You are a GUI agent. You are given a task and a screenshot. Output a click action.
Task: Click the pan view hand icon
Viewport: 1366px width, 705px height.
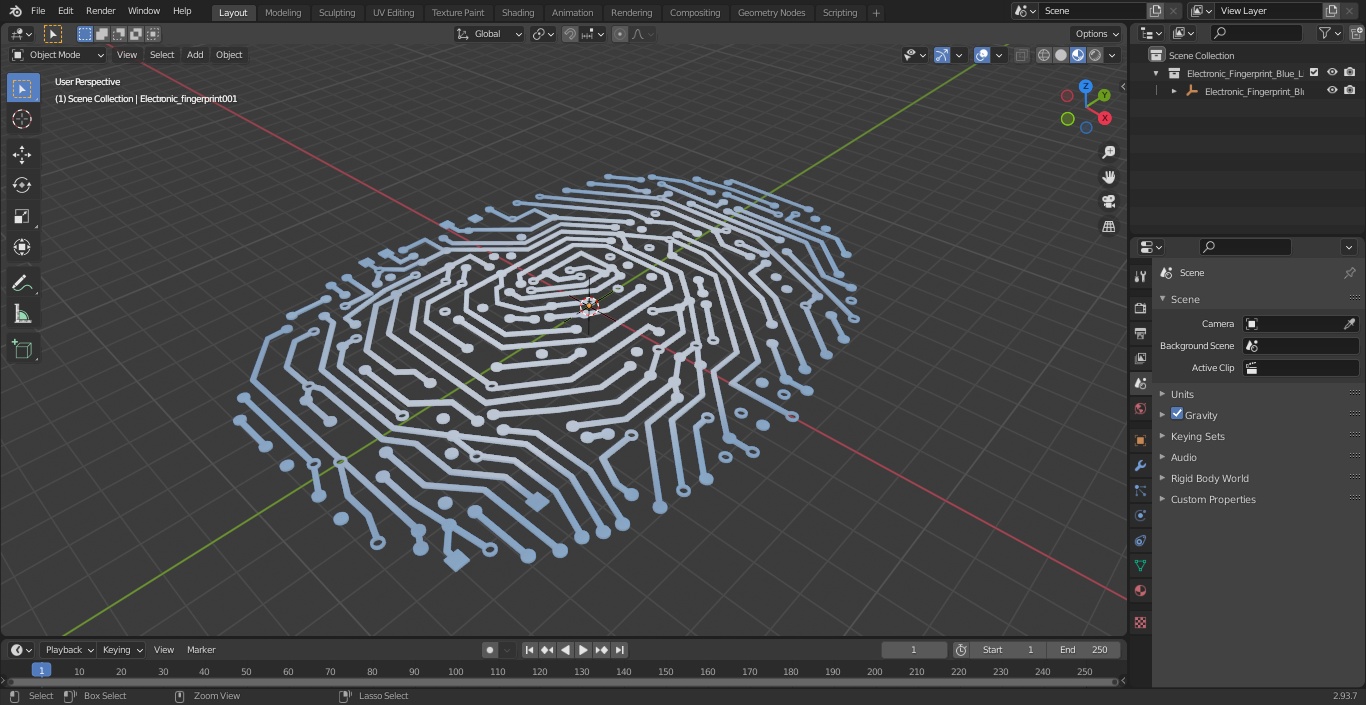tap(1108, 177)
